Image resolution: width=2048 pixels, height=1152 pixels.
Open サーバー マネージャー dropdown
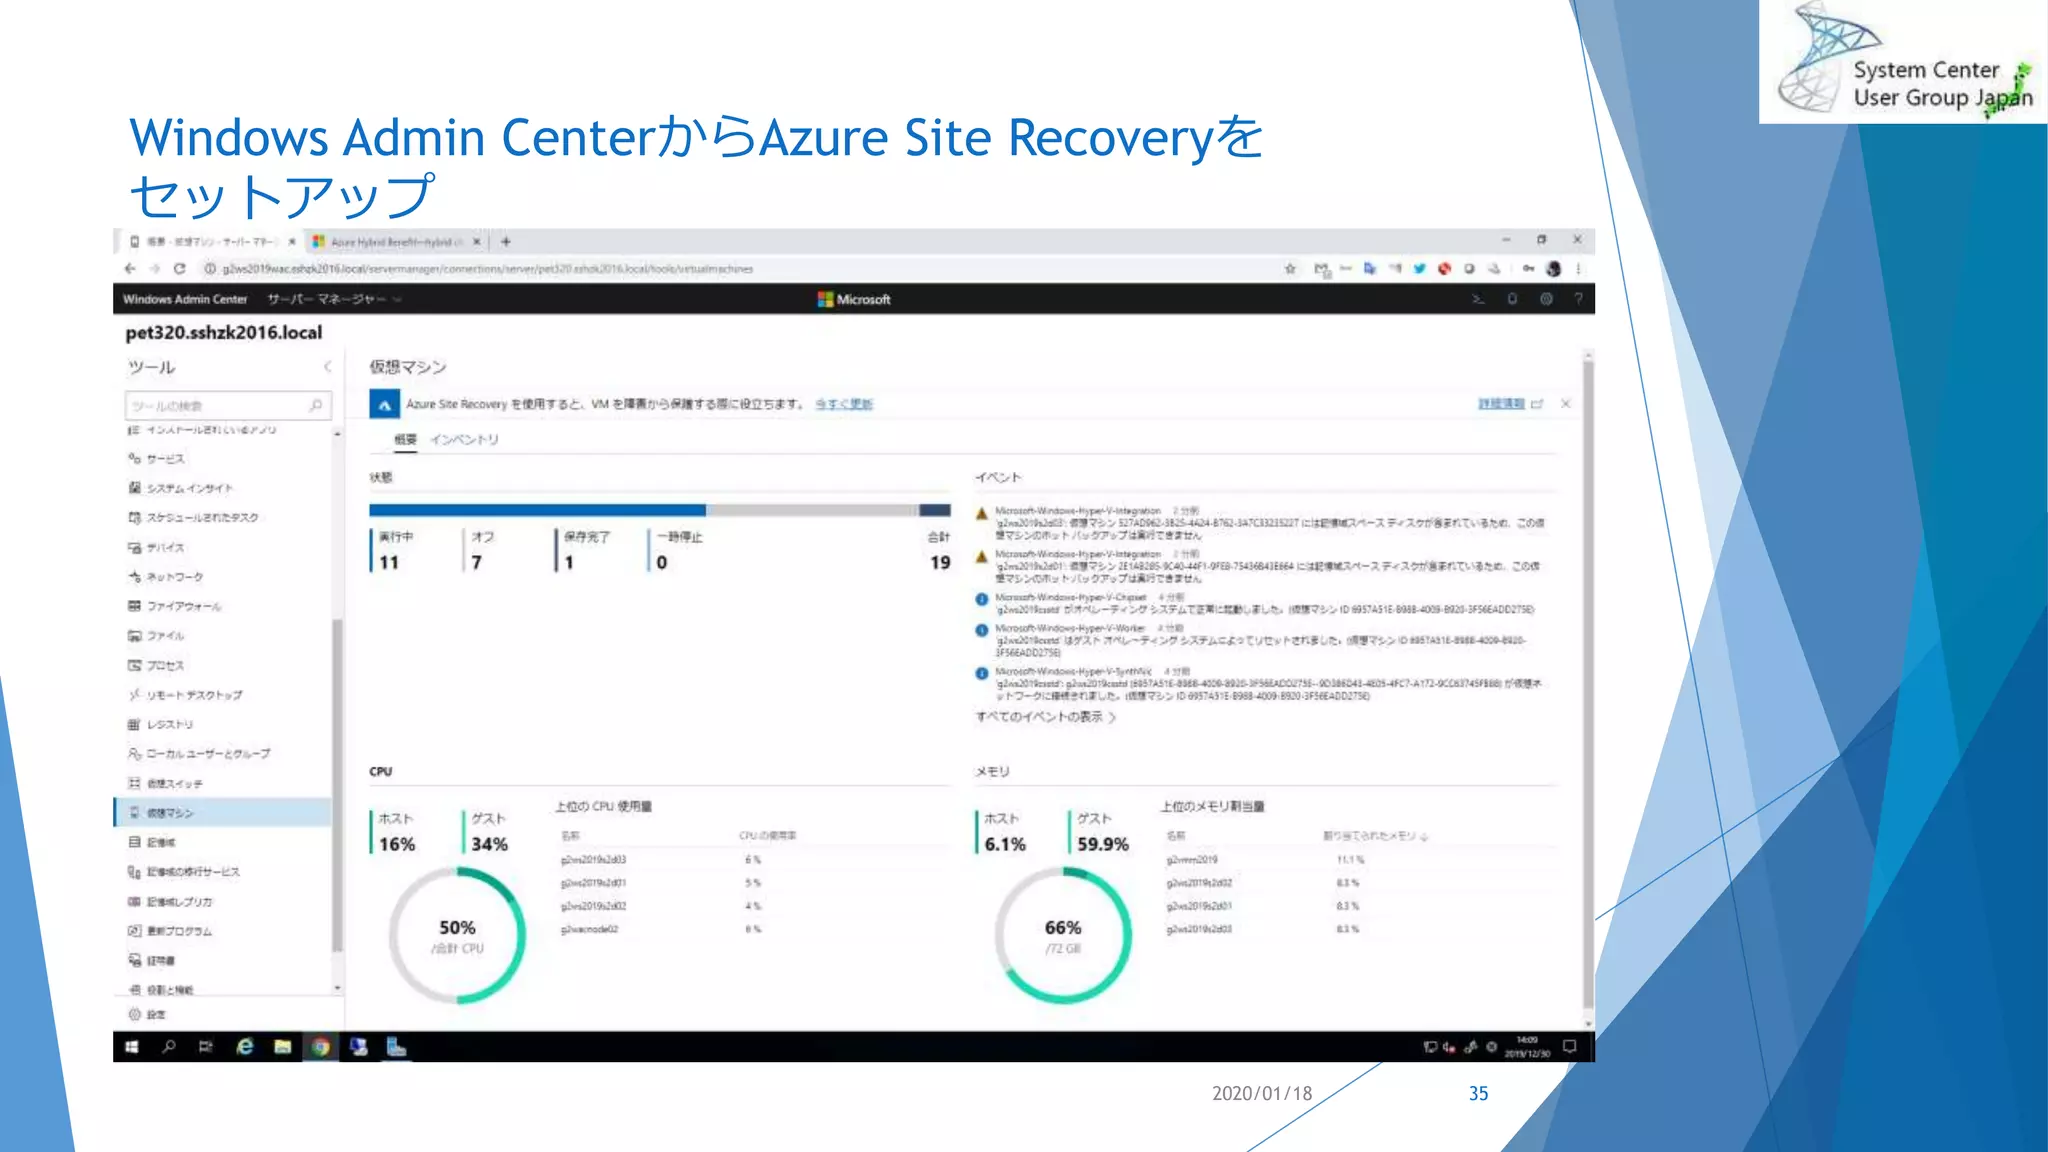(x=334, y=299)
